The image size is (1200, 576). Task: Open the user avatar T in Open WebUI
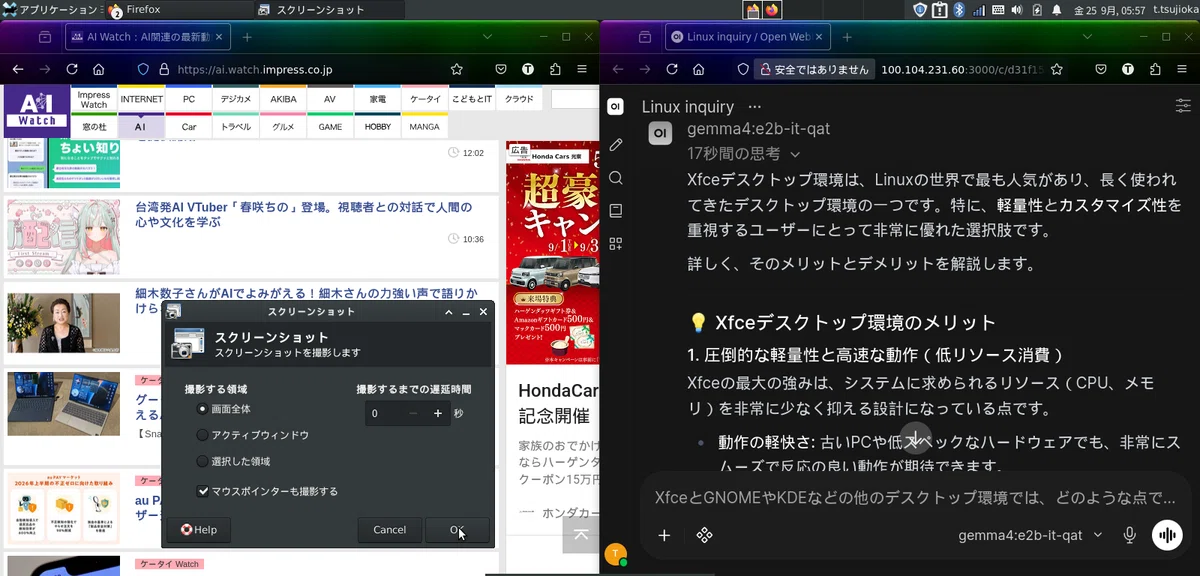[x=616, y=554]
